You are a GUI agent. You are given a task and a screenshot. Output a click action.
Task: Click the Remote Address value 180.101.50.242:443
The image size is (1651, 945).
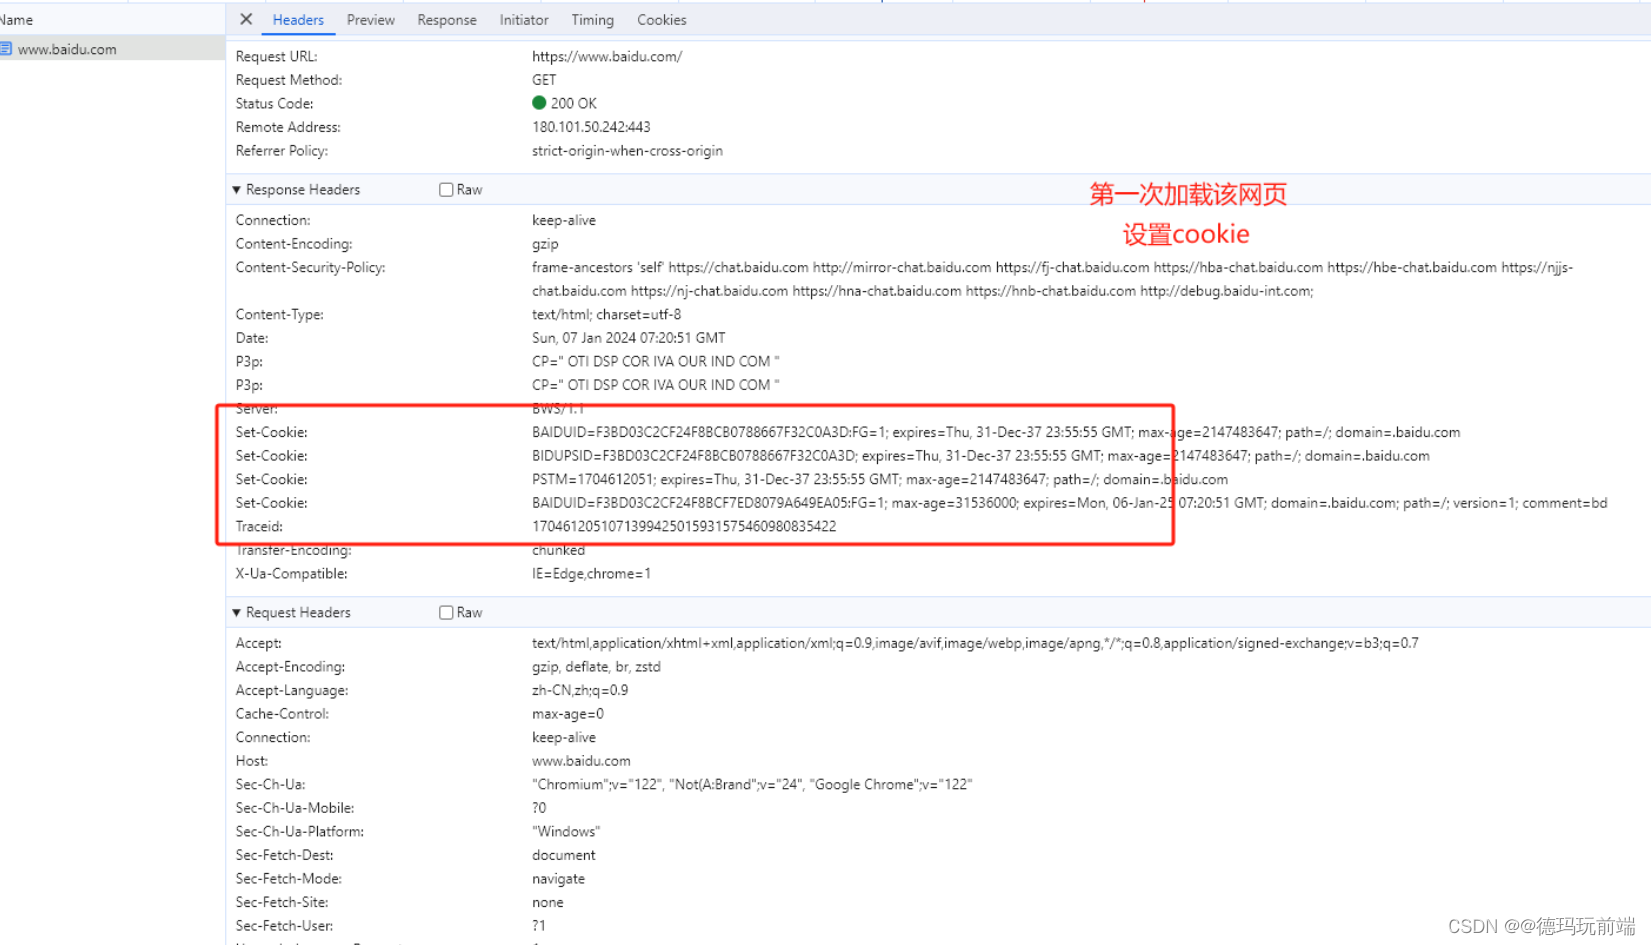click(591, 128)
